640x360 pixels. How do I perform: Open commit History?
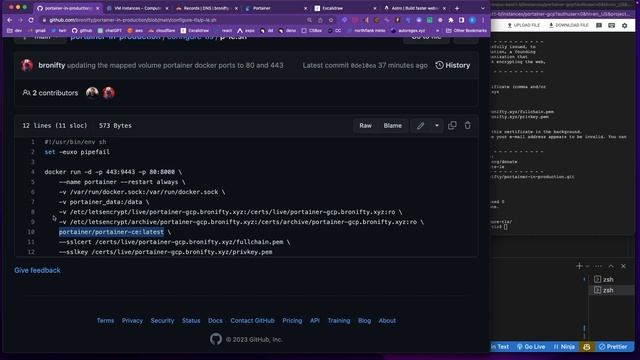tap(453, 65)
